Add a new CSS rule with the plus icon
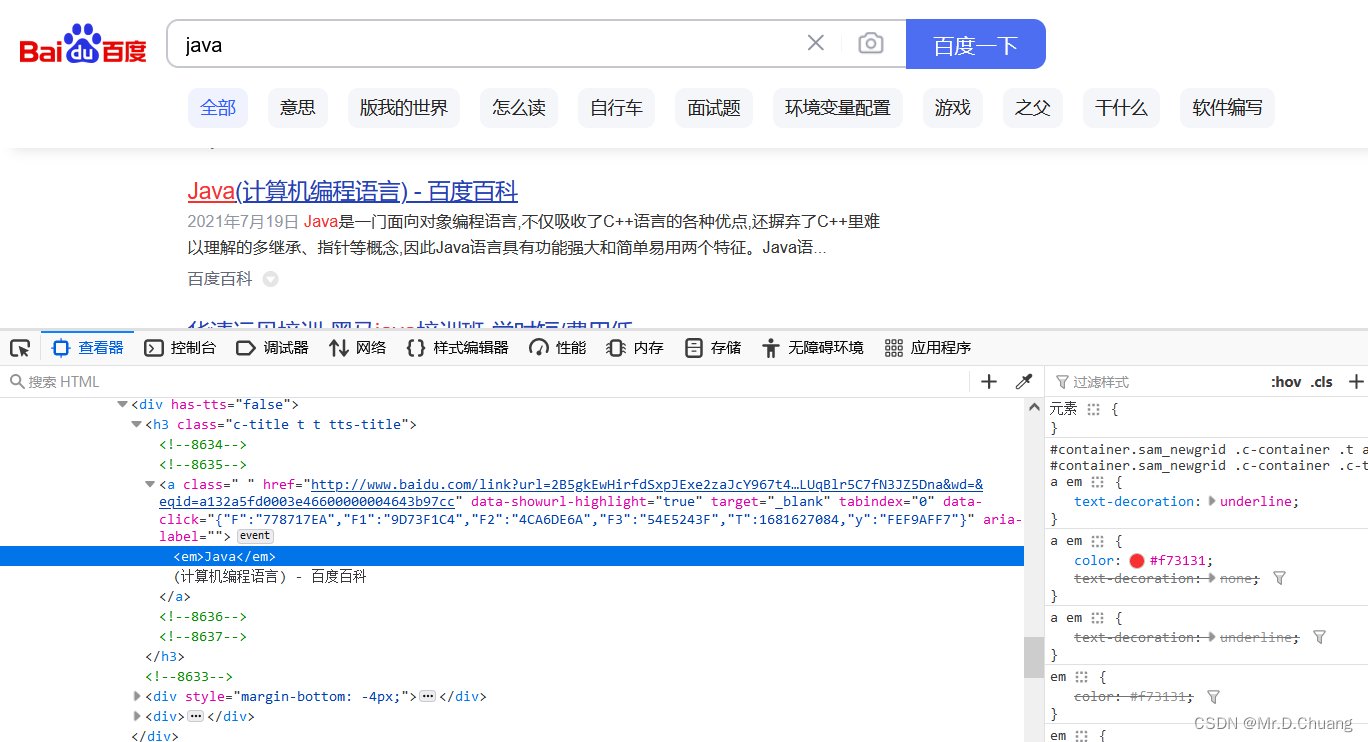Image resolution: width=1368 pixels, height=742 pixels. click(x=1355, y=382)
